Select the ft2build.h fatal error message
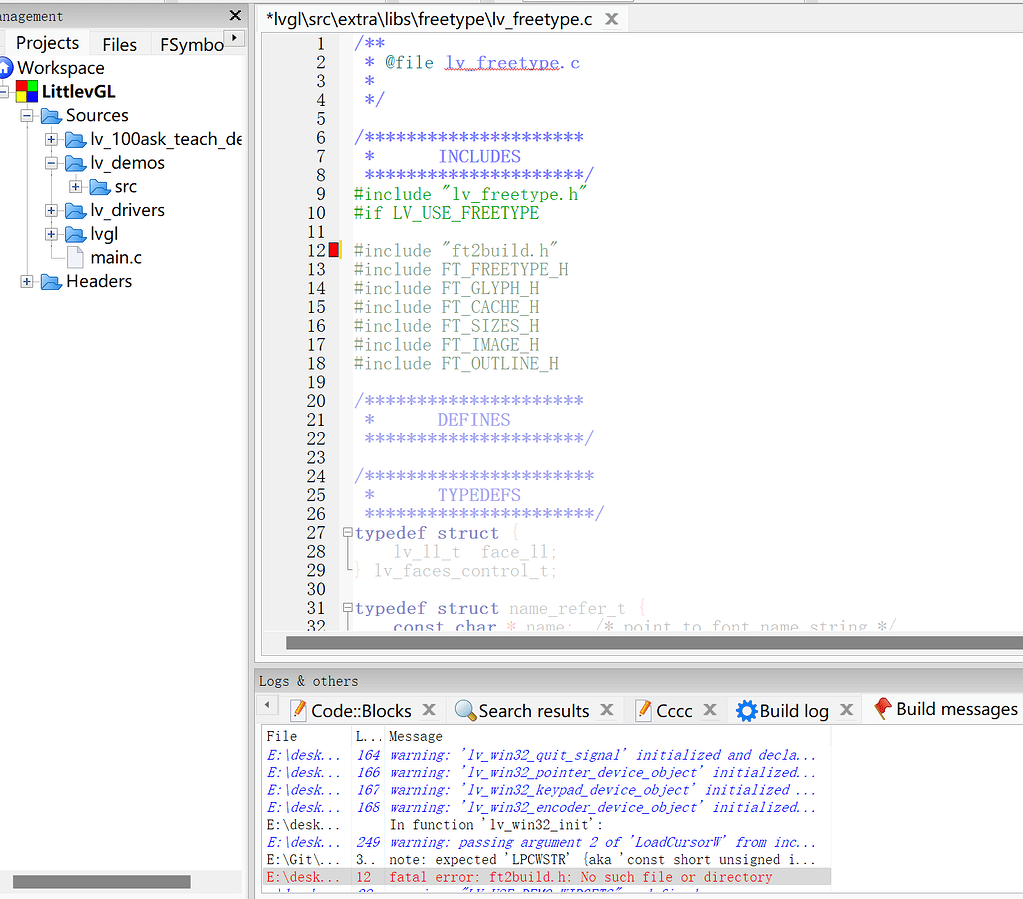The height and width of the screenshot is (899, 1023). tap(547, 877)
